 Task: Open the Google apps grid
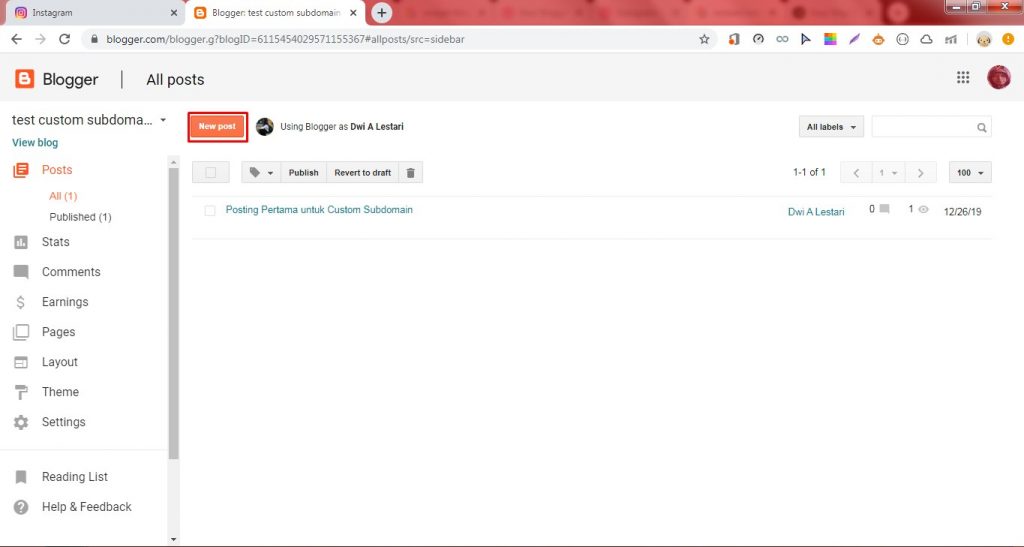(x=963, y=78)
